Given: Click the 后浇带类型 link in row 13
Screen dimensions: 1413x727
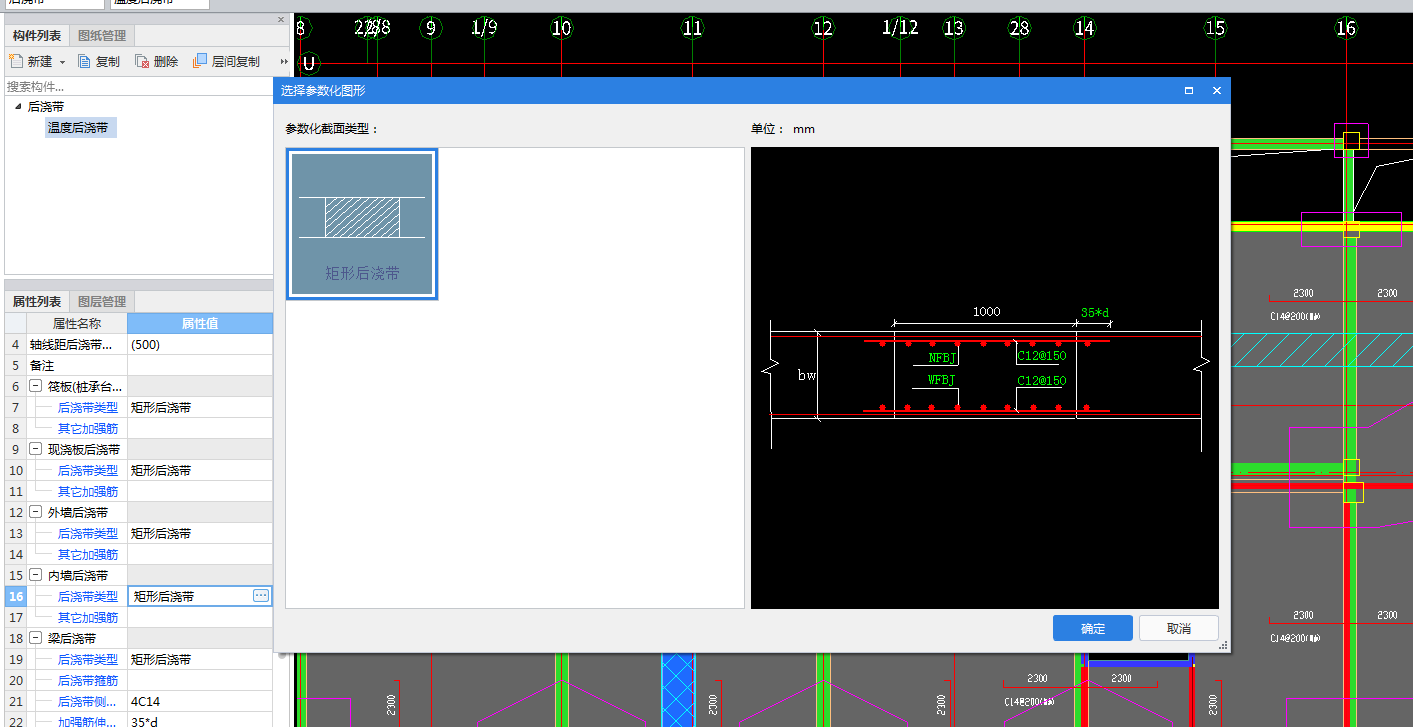Looking at the screenshot, I should click(x=87, y=533).
